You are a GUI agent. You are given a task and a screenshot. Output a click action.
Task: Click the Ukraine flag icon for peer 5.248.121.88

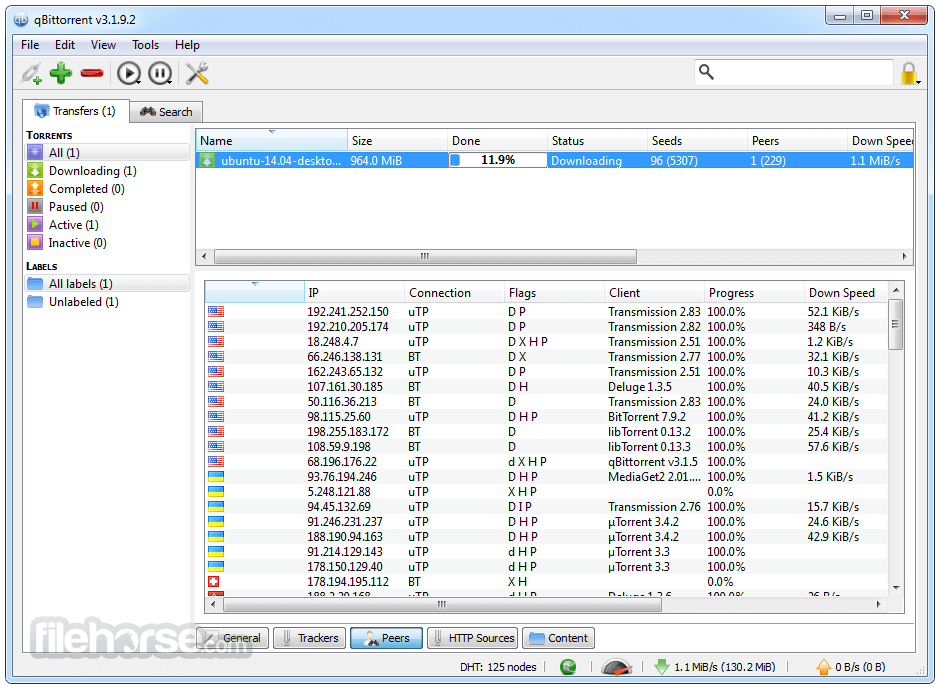coord(216,491)
